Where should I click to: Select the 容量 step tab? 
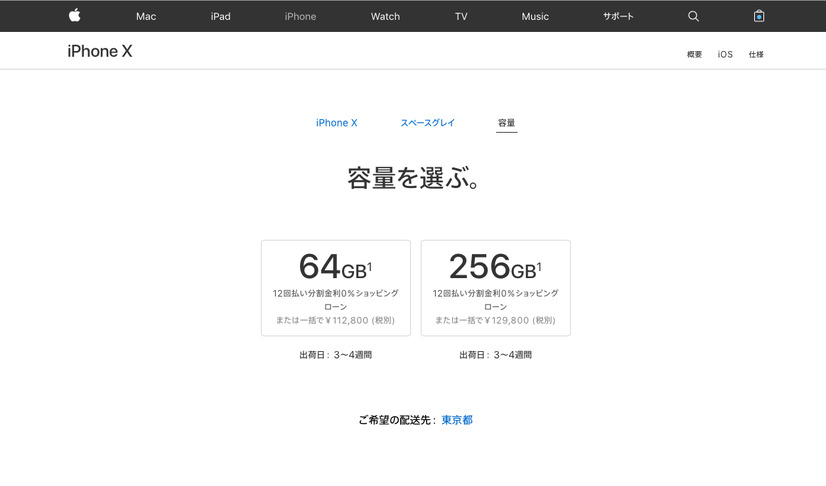pos(506,123)
